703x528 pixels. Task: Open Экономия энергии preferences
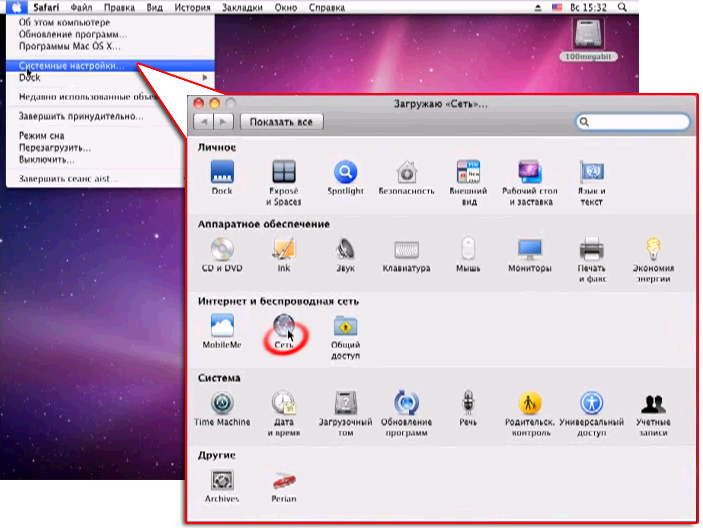[653, 249]
